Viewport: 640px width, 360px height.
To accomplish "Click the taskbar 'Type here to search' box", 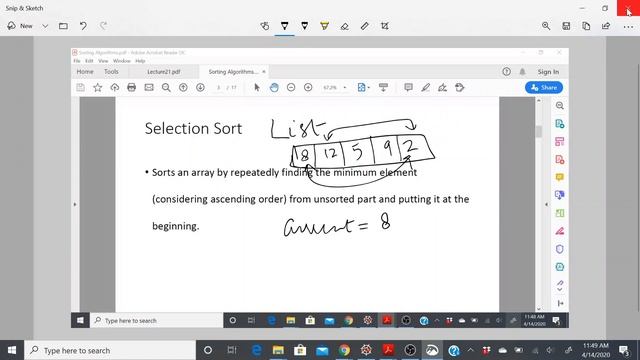I will (x=110, y=350).
